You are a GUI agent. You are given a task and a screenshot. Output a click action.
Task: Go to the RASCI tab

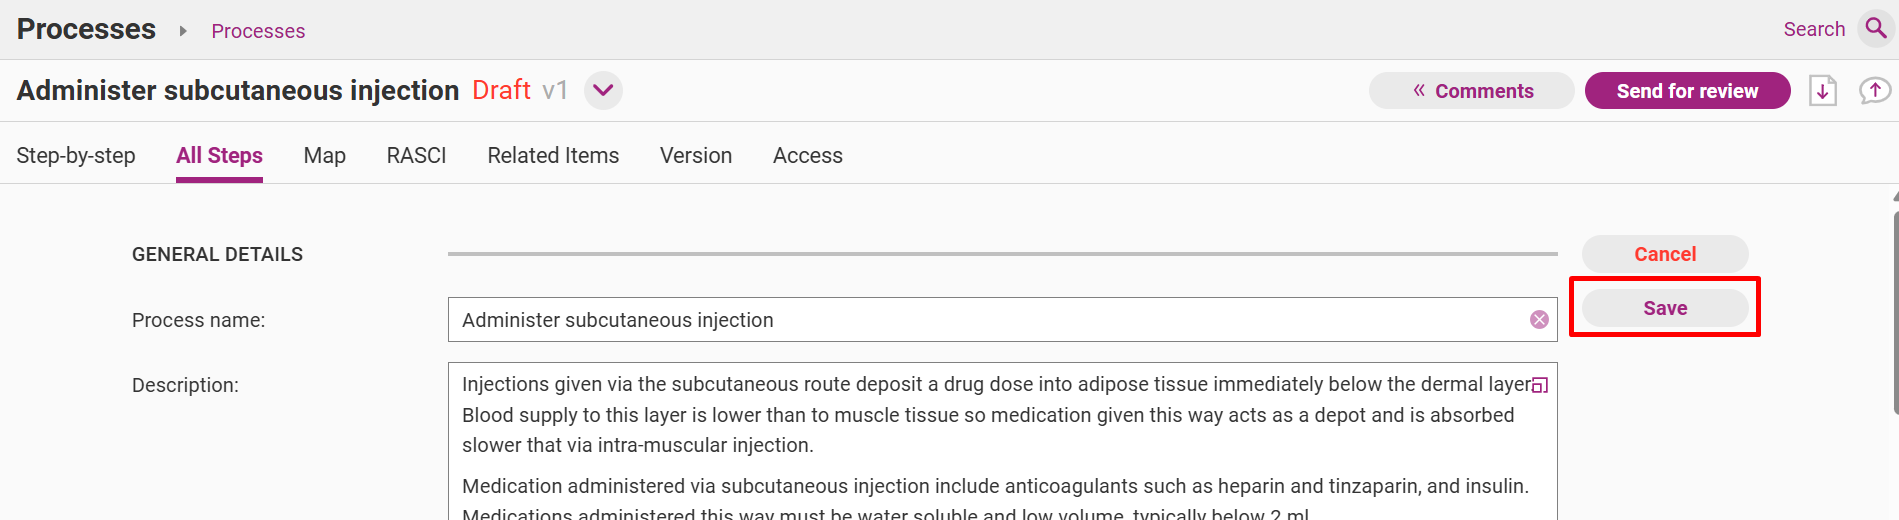pos(416,155)
